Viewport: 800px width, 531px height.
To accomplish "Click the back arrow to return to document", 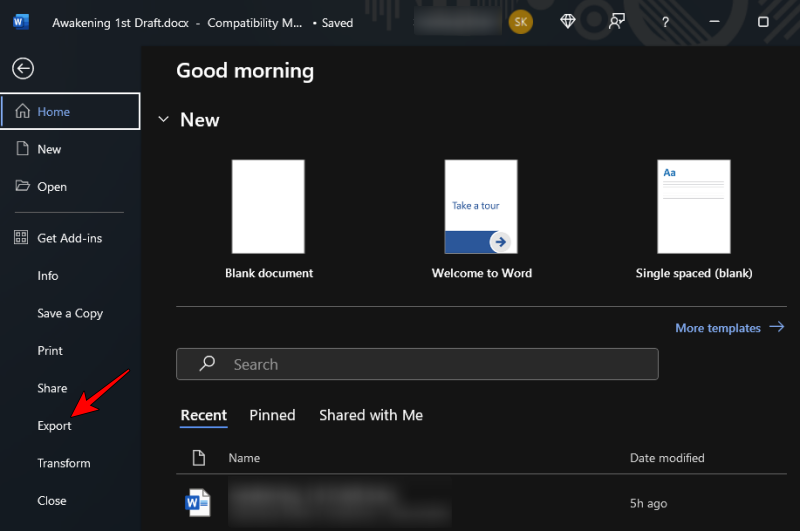I will pos(22,68).
